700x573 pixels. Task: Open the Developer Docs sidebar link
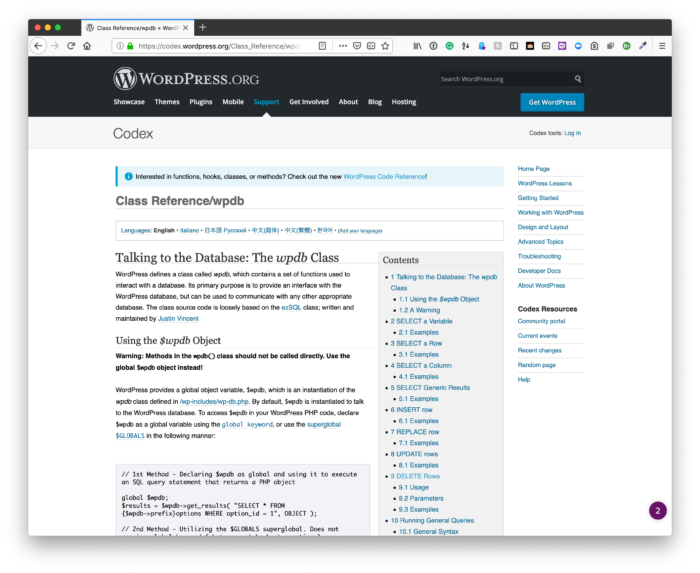pos(539,271)
